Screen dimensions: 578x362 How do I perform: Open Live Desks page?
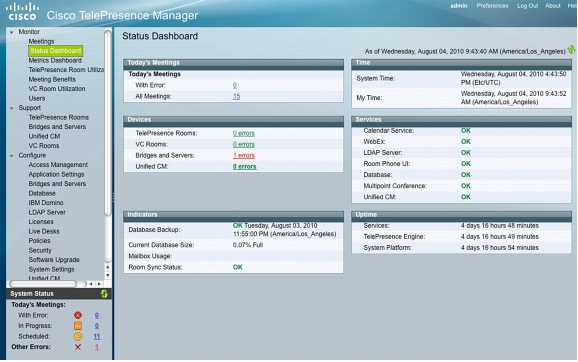[x=44, y=232]
